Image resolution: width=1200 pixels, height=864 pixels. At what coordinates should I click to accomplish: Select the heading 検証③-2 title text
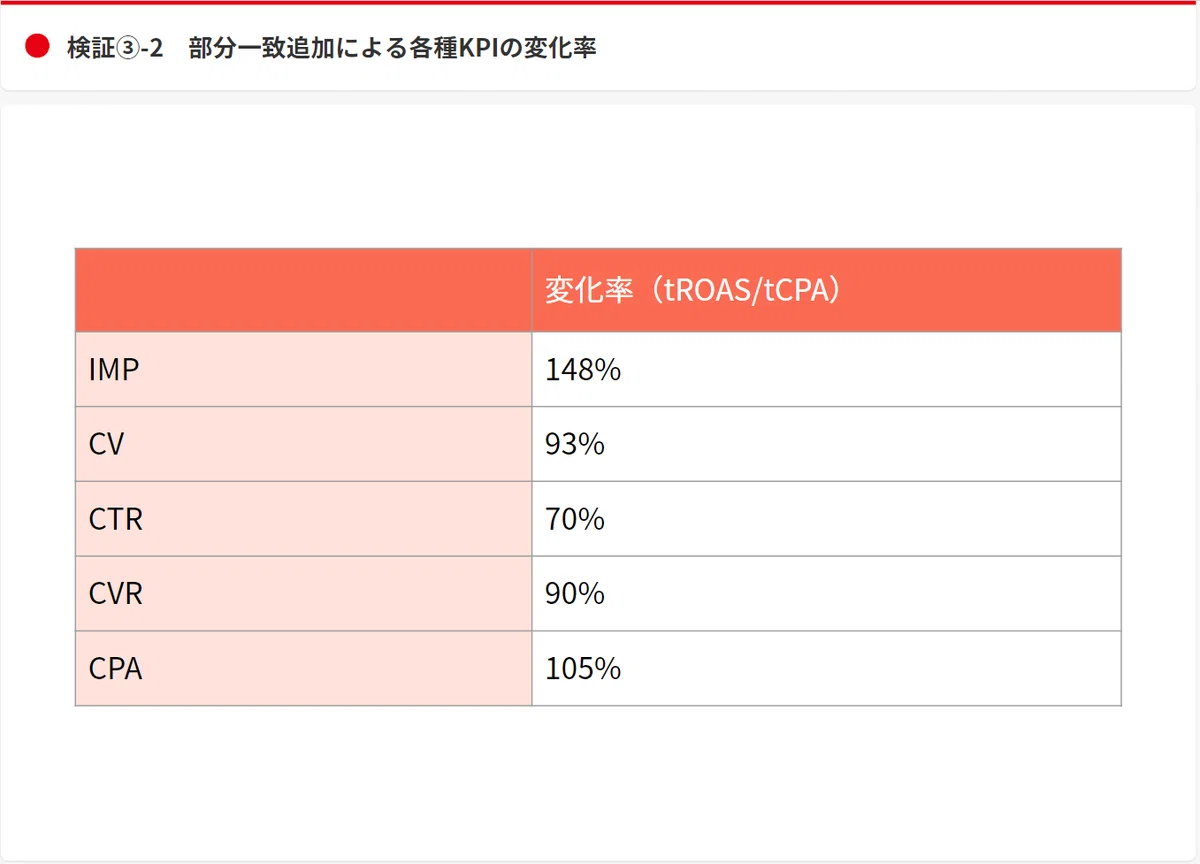tap(332, 47)
